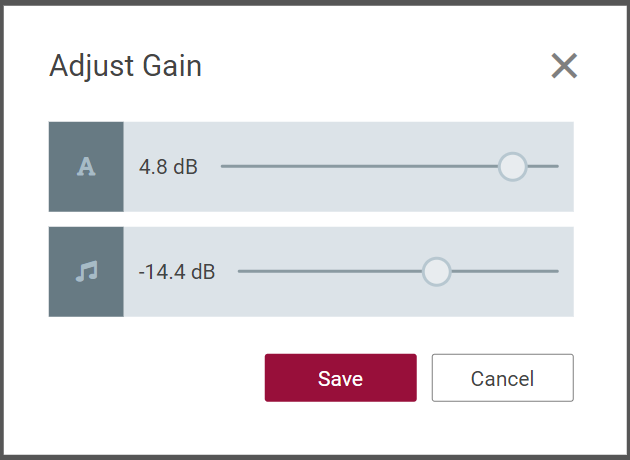Click the midpoint of the voice gain track
The image size is (630, 460).
[390, 167]
